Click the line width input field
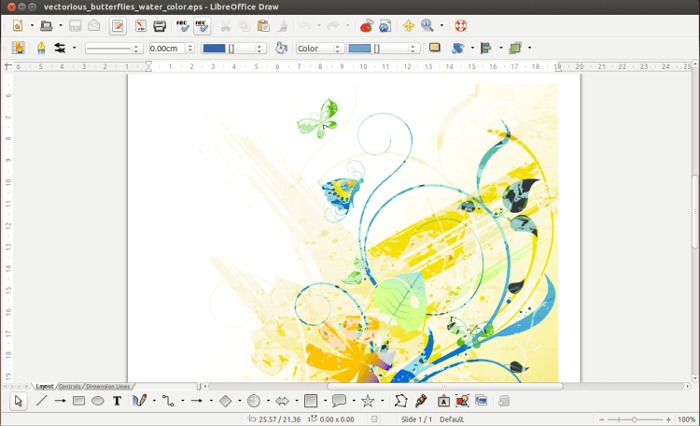 [x=164, y=48]
